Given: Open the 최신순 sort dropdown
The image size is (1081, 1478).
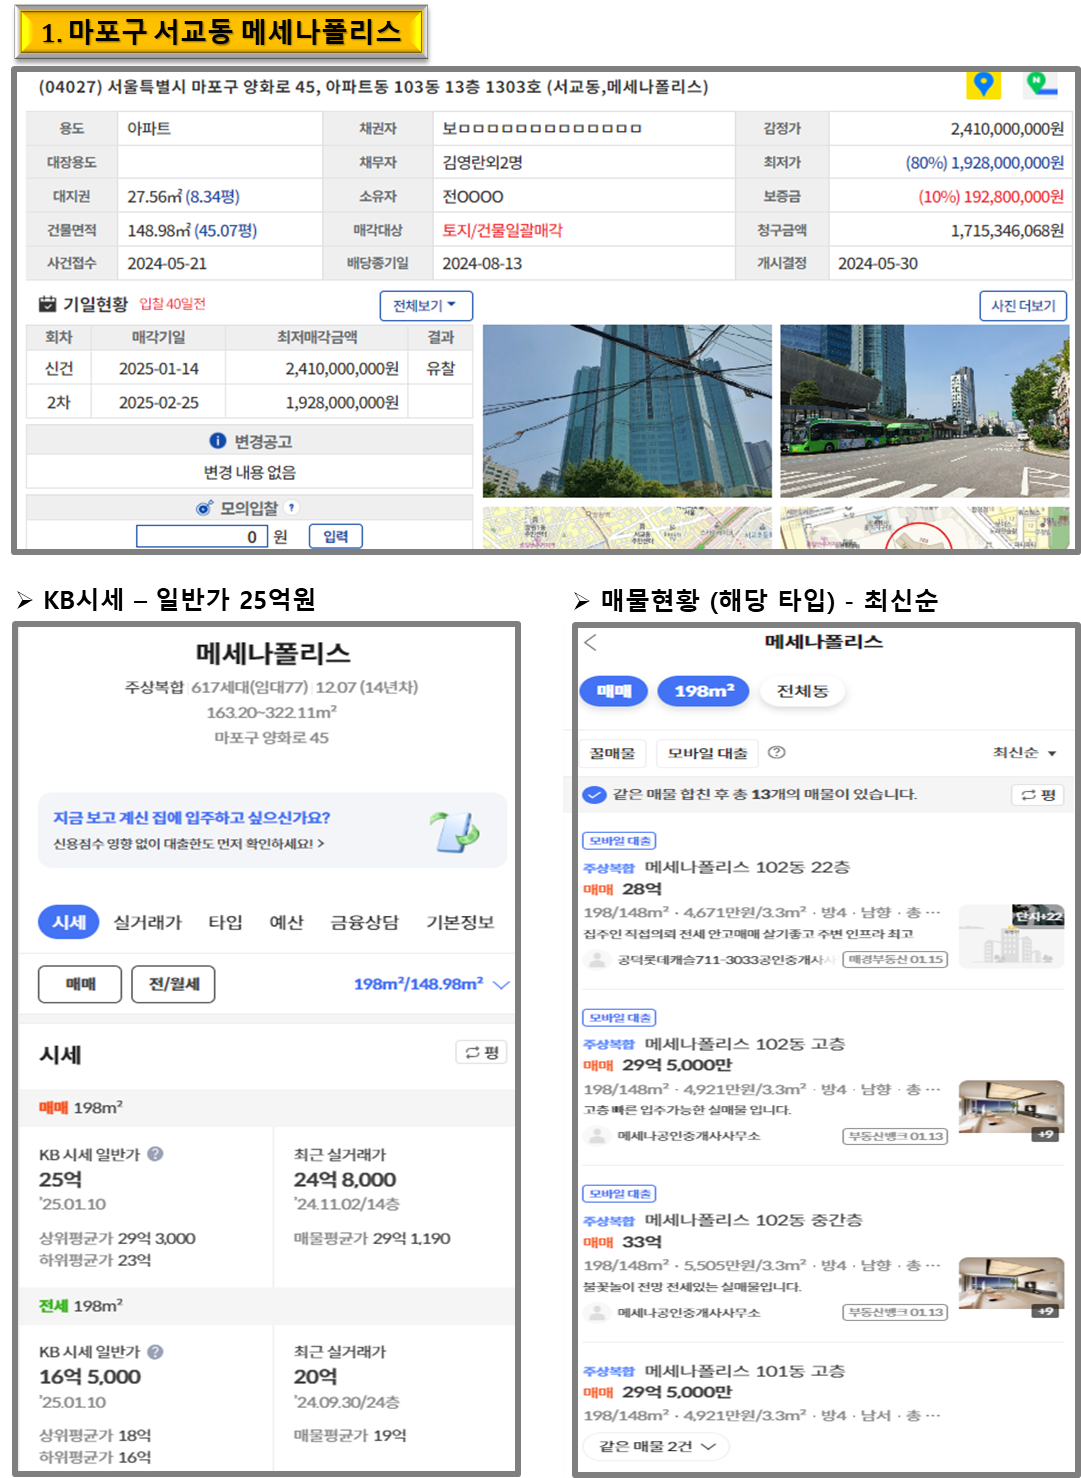Looking at the screenshot, I should click(1025, 753).
